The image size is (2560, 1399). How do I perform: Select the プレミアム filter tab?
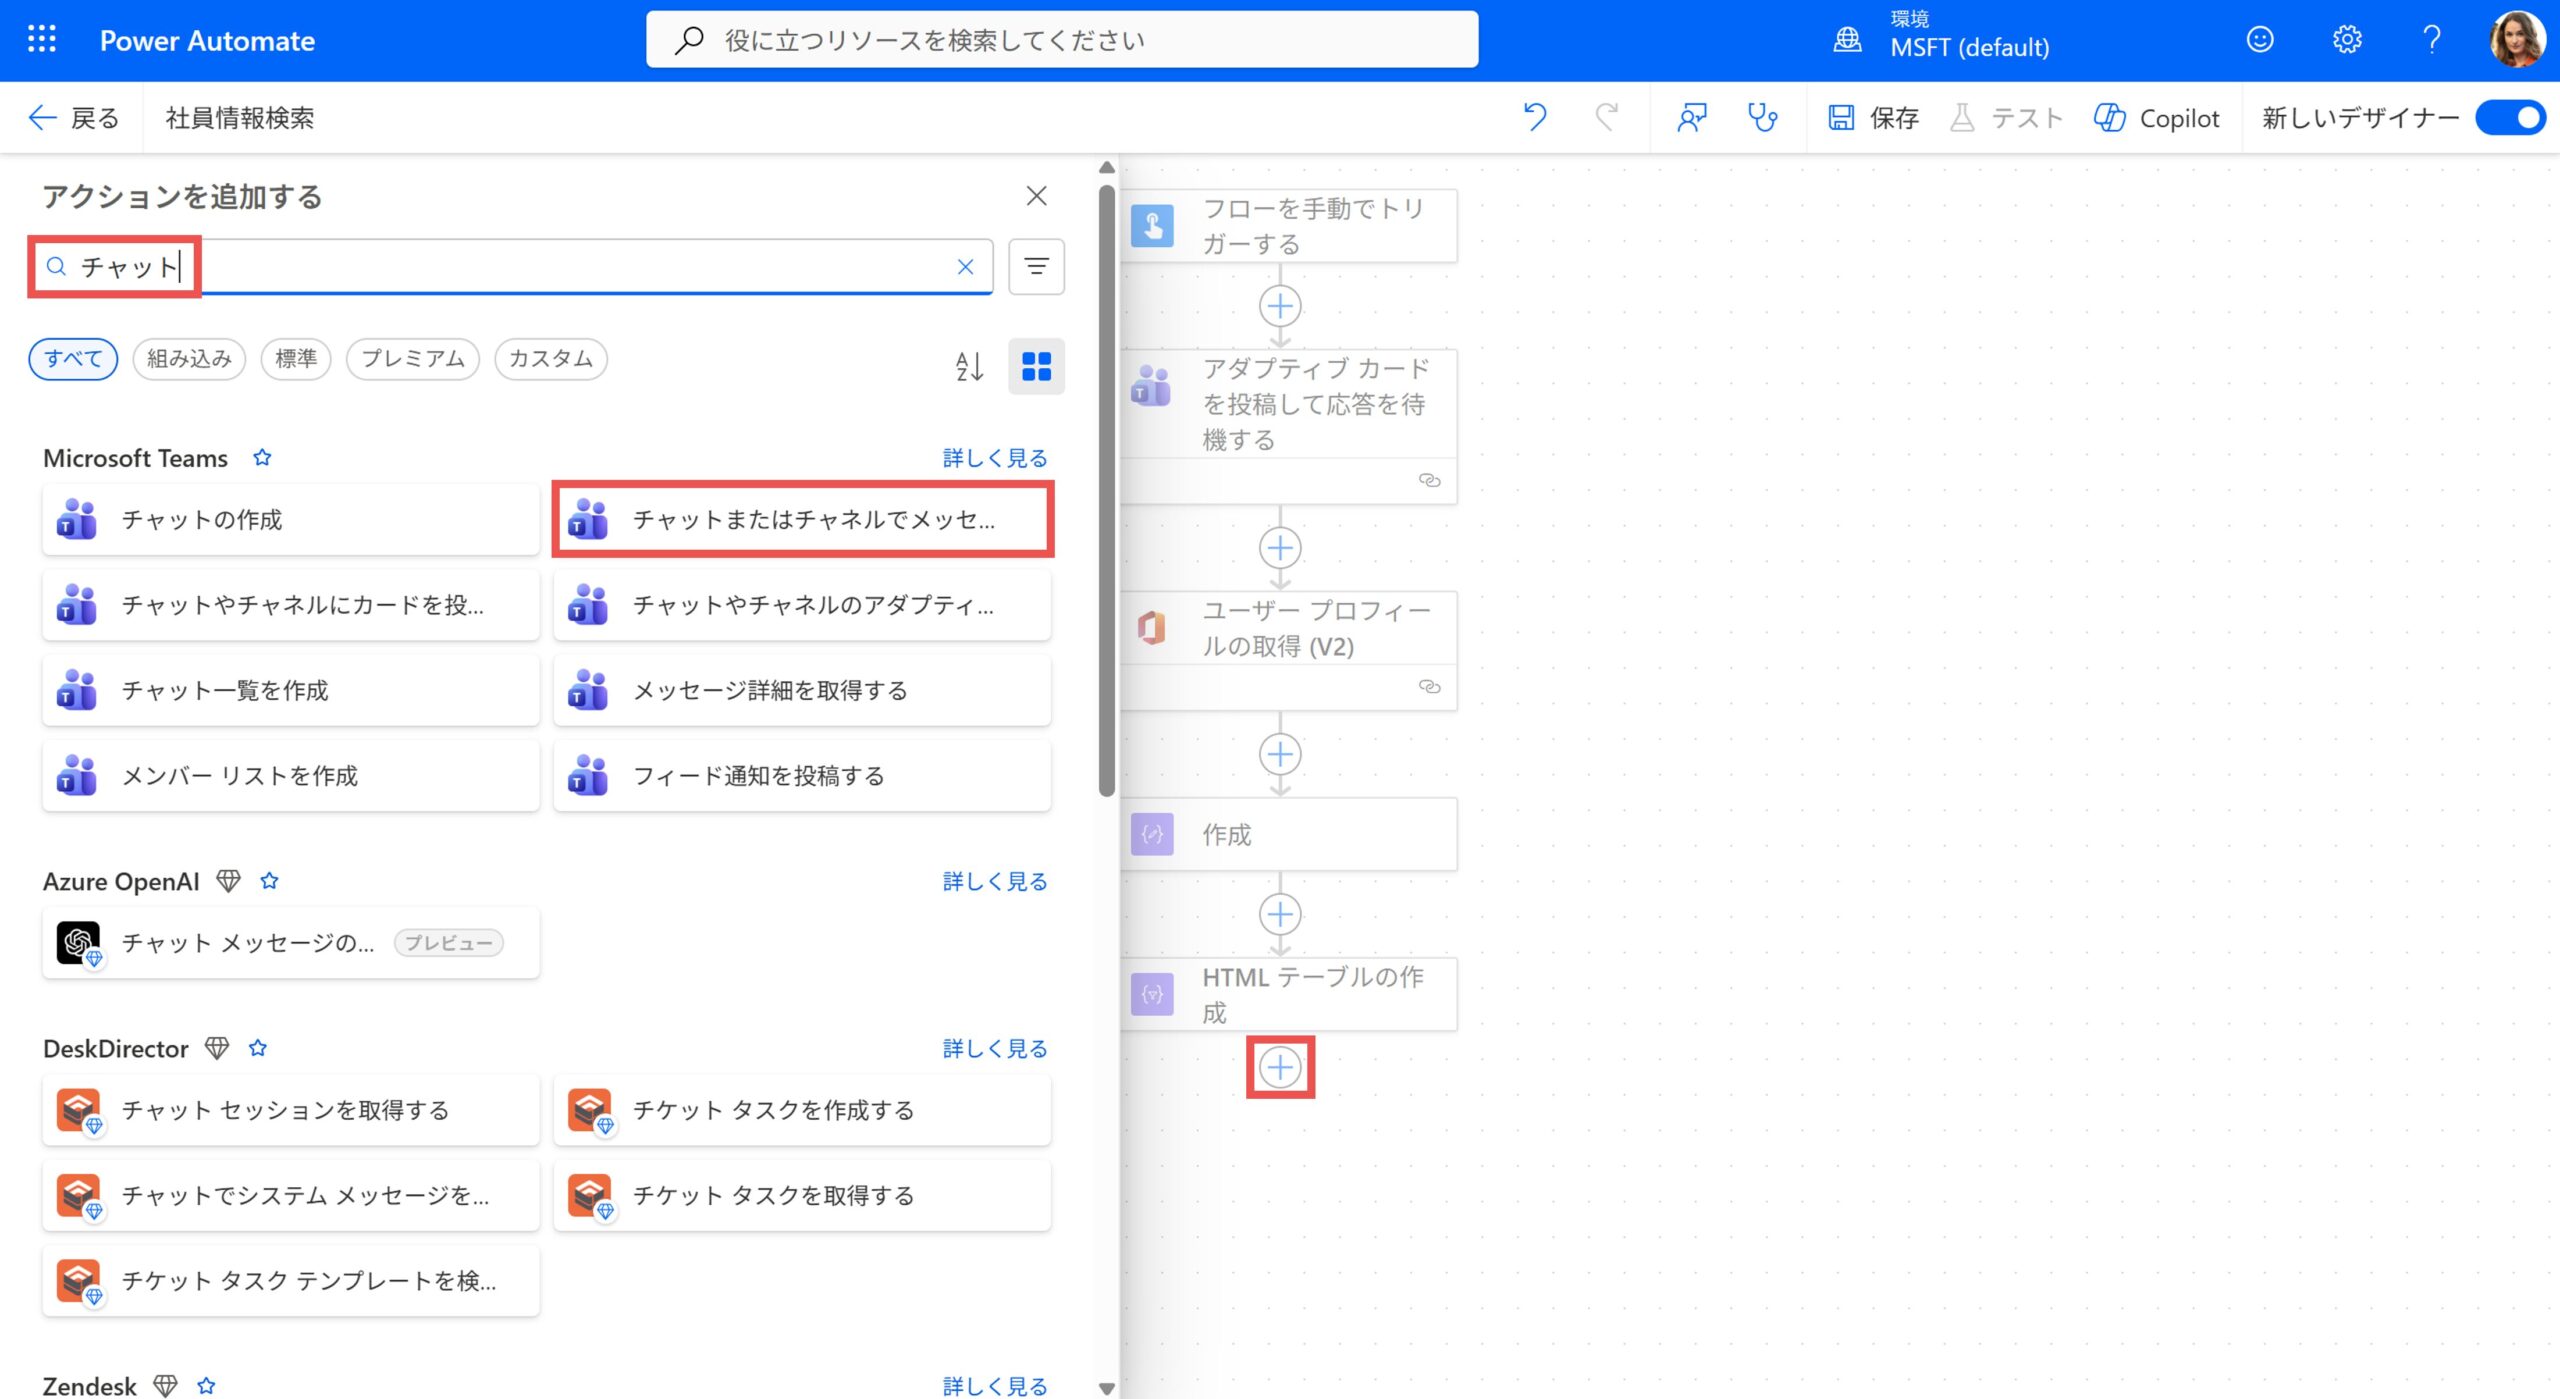412,358
